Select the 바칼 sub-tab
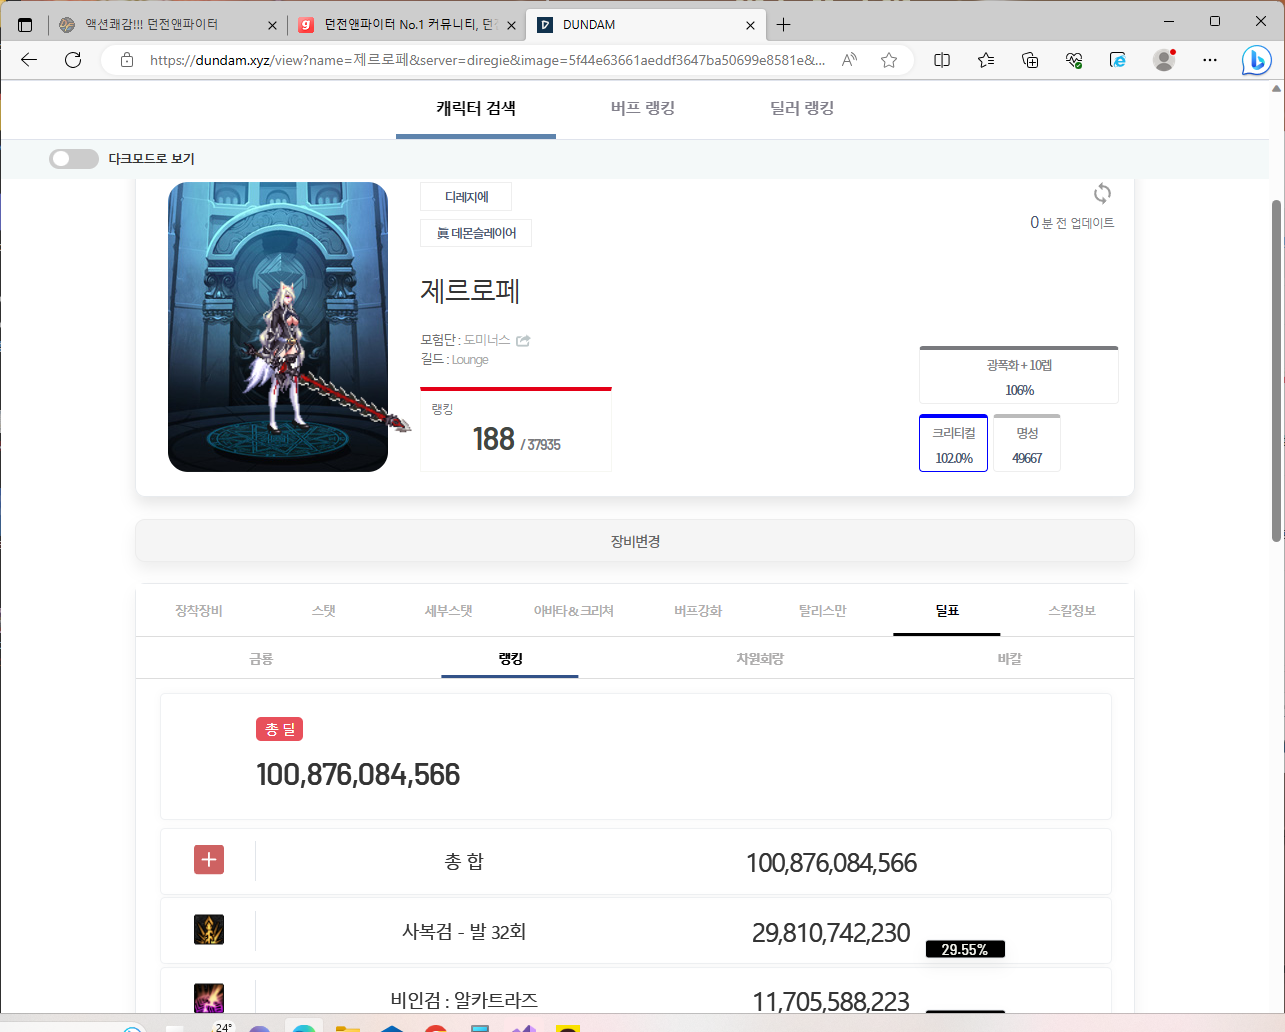This screenshot has height=1032, width=1285. pos(1010,659)
